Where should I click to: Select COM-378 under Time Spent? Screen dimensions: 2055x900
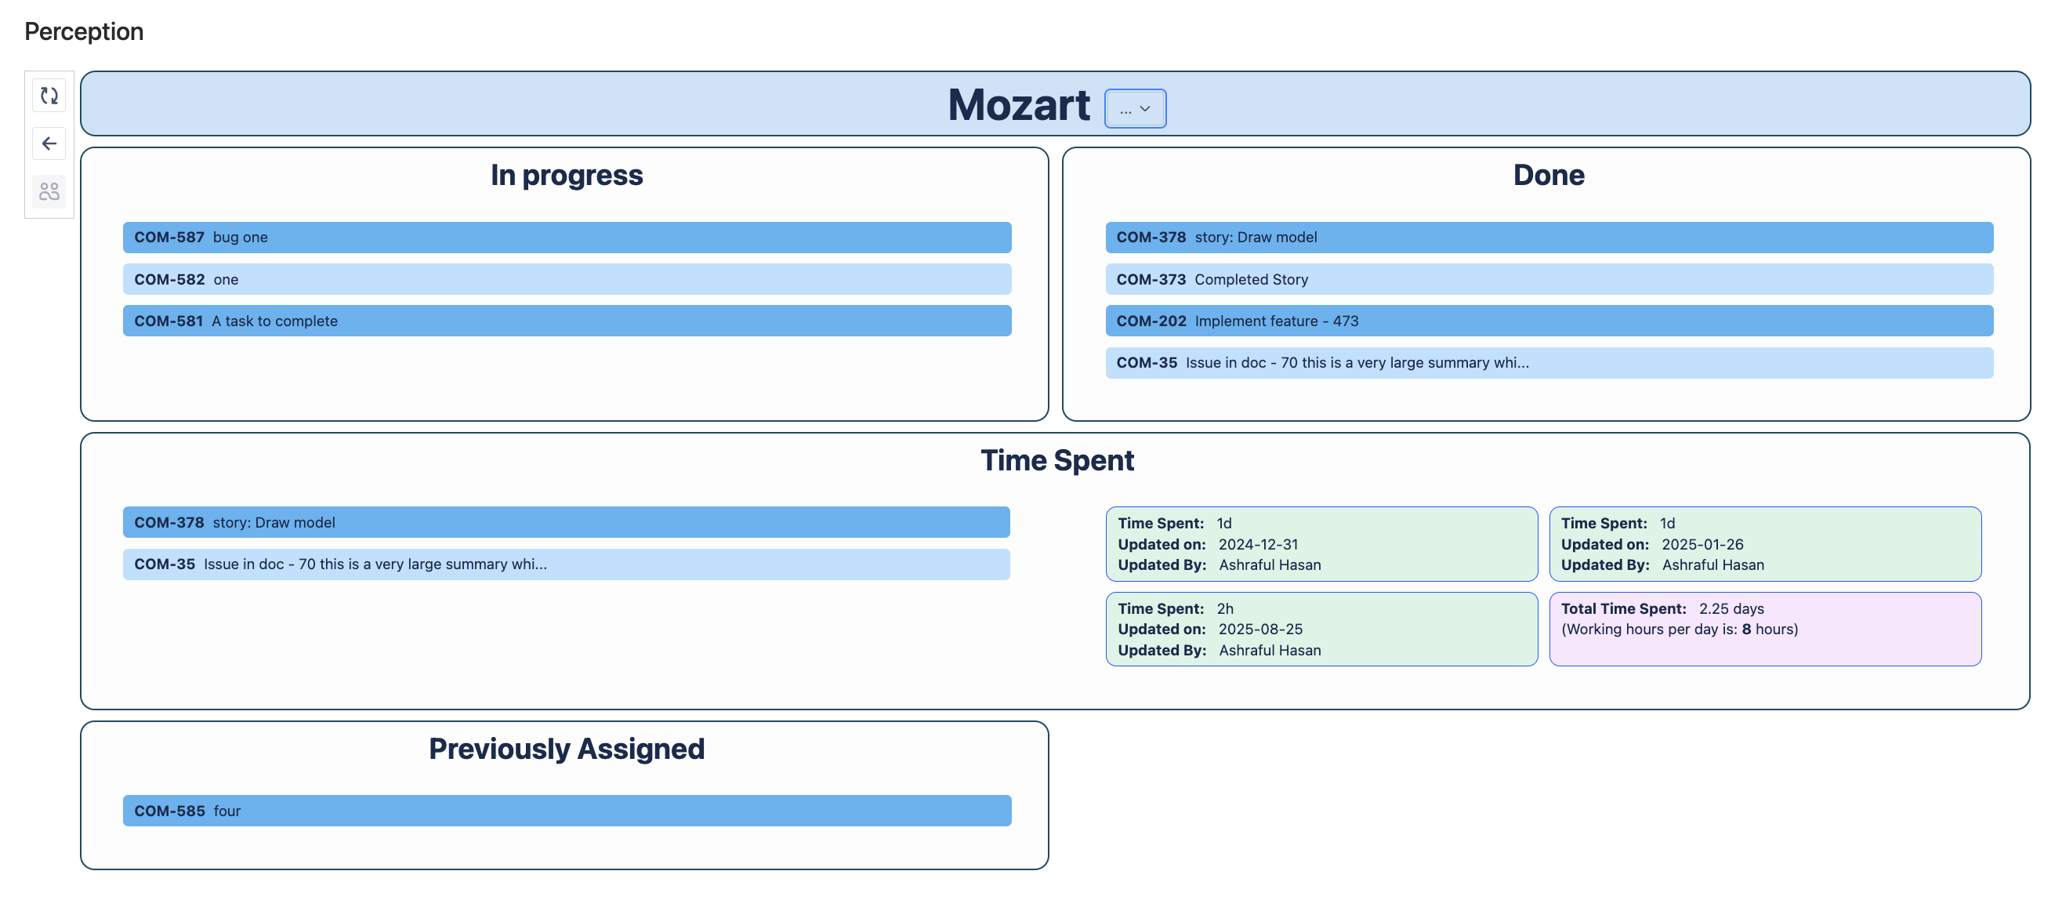pyautogui.click(x=566, y=523)
